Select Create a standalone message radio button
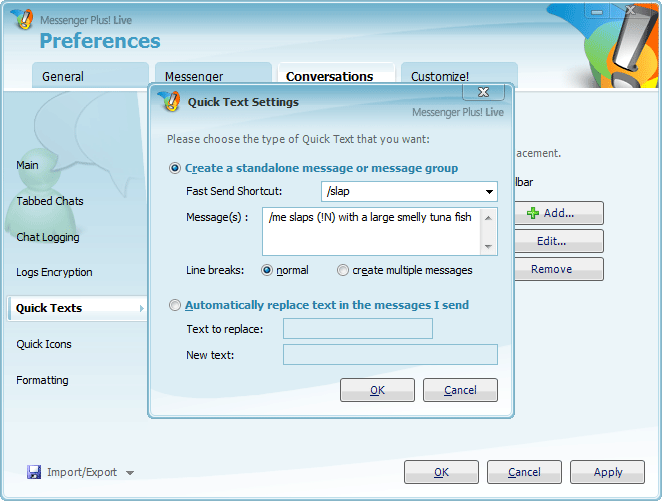Image resolution: width=662 pixels, height=501 pixels. [x=176, y=168]
